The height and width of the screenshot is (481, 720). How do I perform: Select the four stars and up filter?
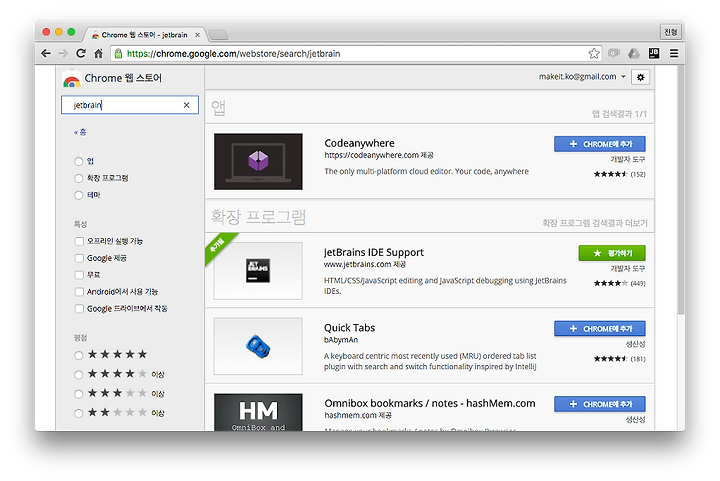(79, 375)
